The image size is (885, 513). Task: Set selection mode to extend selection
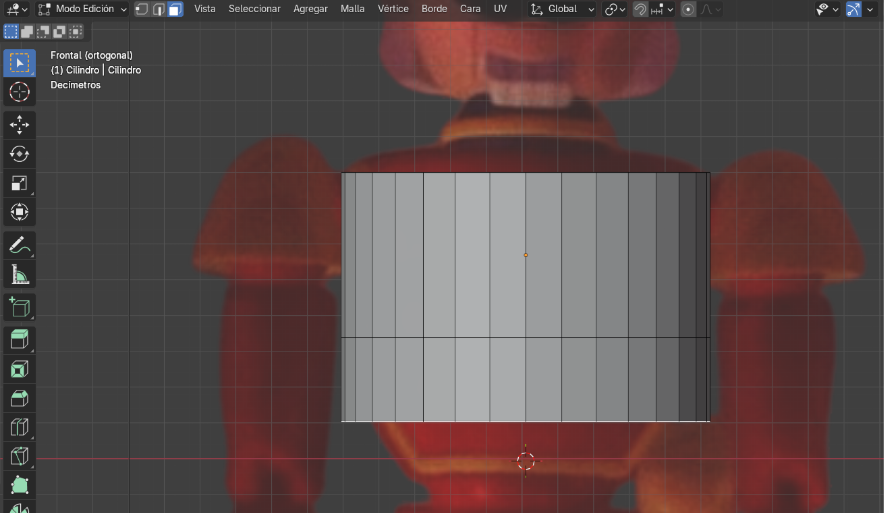[27, 32]
